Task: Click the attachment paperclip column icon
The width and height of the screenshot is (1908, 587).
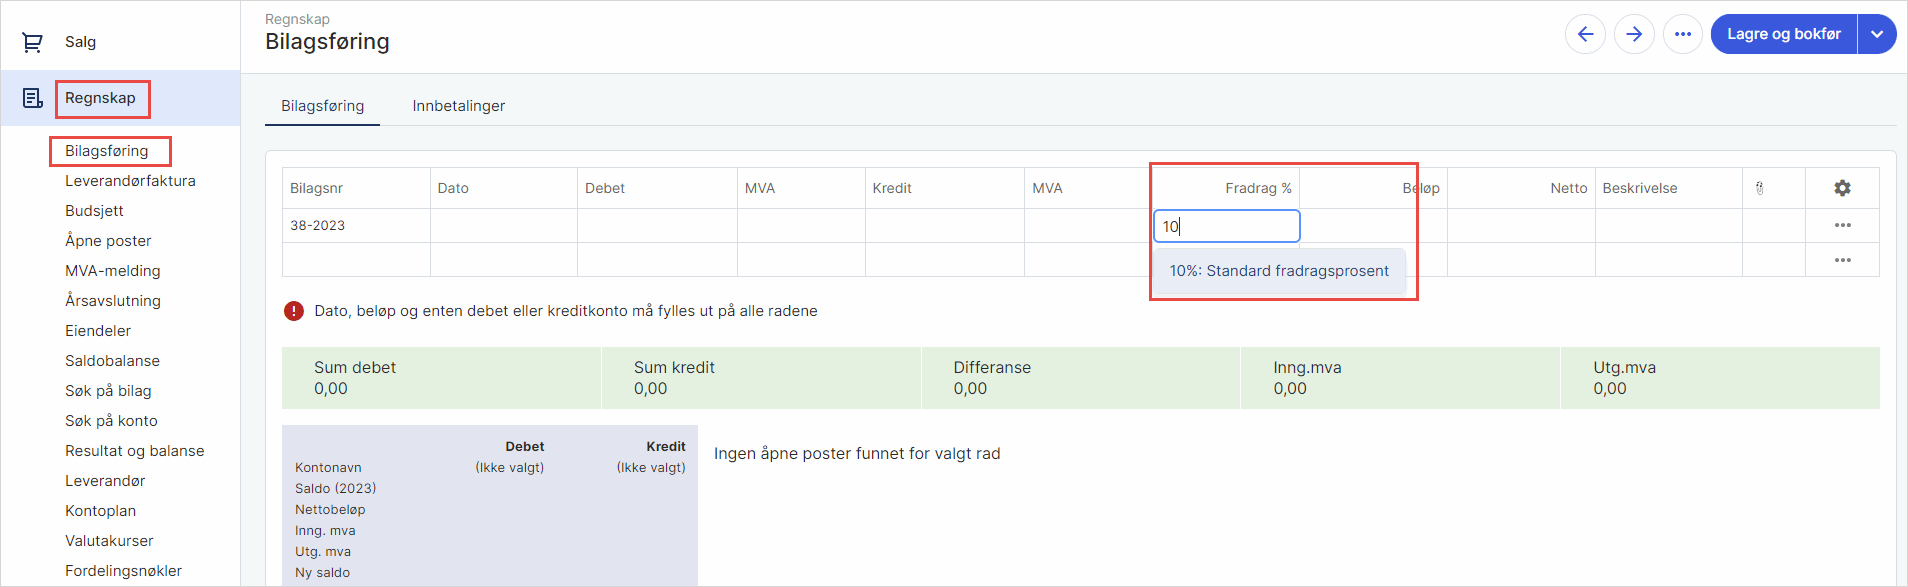Action: click(x=1760, y=188)
